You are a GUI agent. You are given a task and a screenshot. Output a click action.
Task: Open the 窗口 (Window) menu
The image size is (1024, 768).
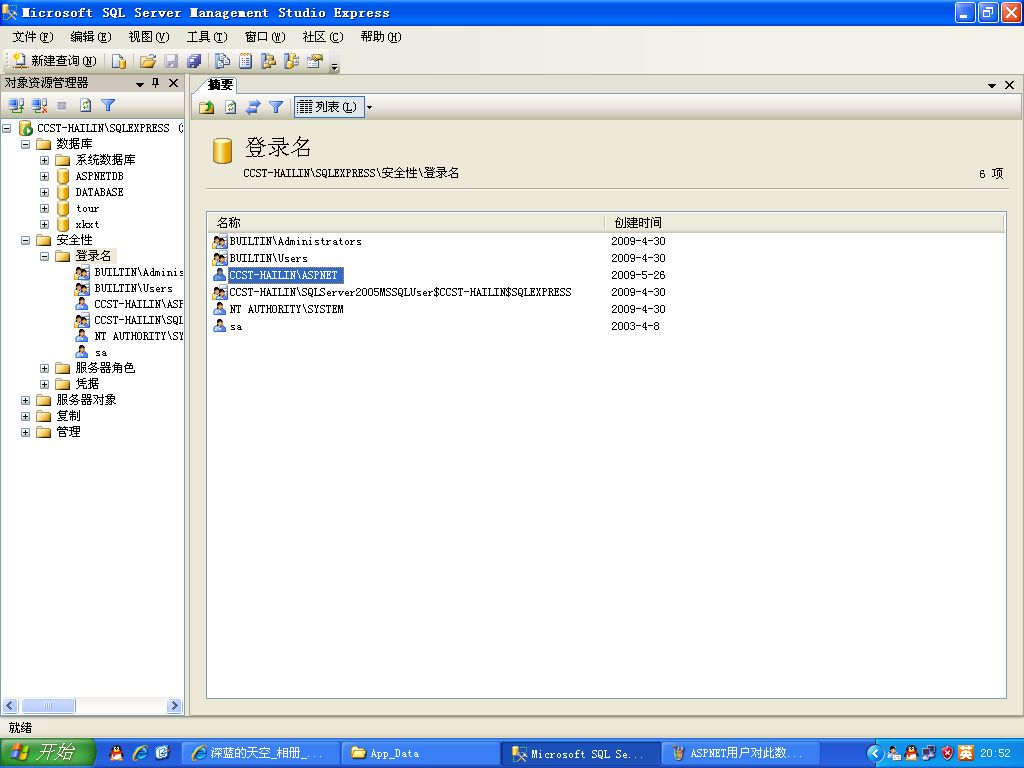(x=265, y=37)
